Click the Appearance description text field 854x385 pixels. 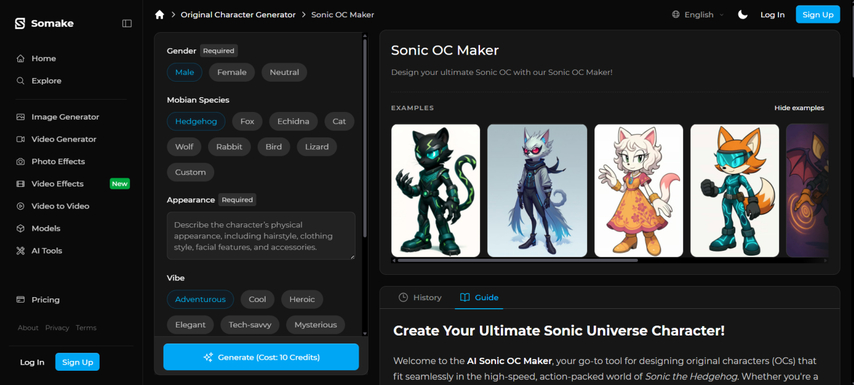261,236
